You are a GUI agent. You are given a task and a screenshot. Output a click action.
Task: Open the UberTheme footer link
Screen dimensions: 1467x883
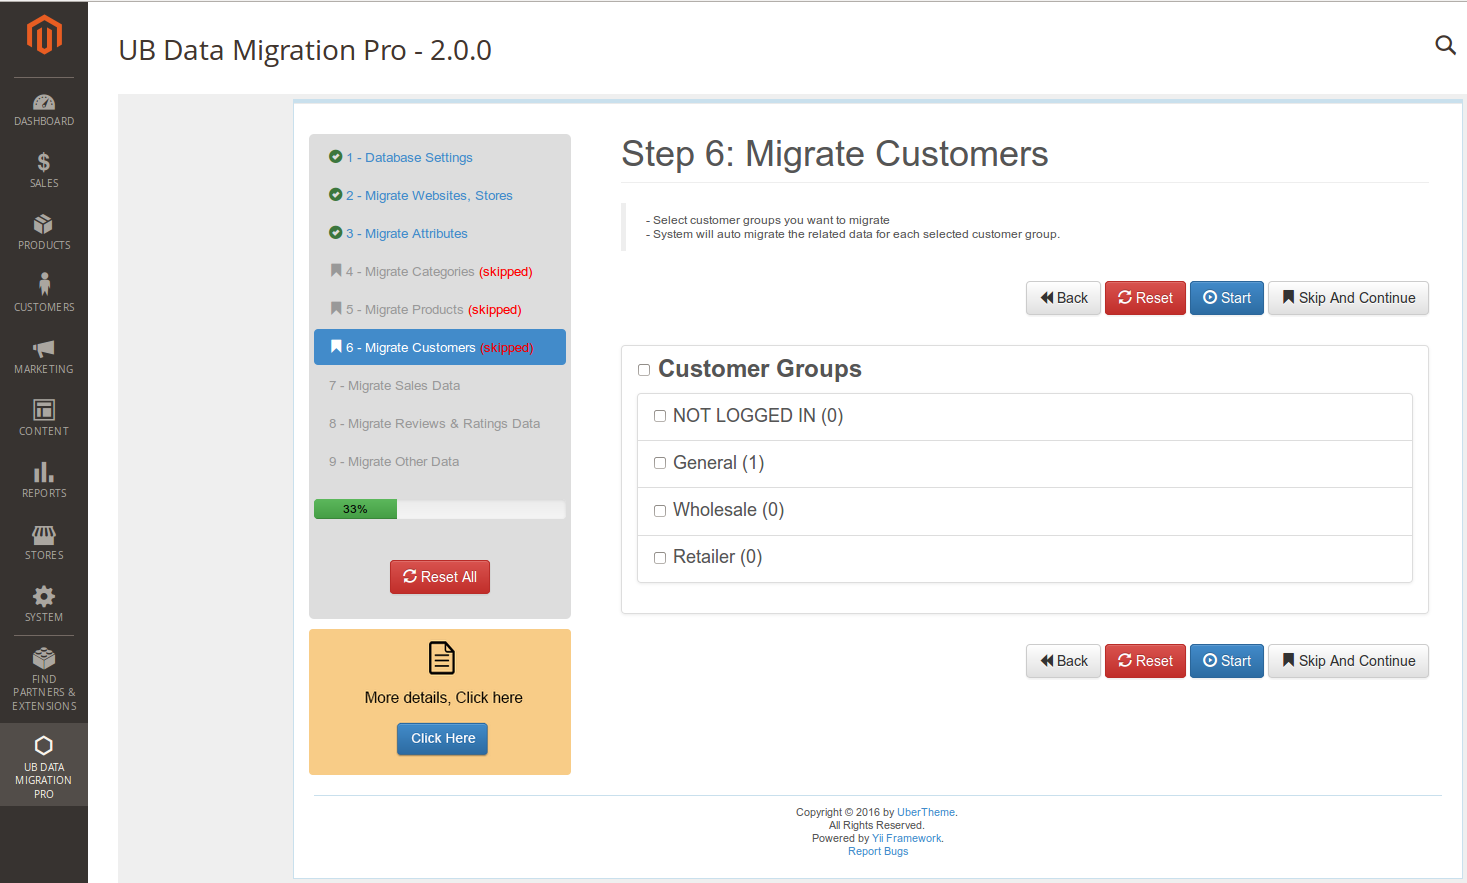click(926, 813)
